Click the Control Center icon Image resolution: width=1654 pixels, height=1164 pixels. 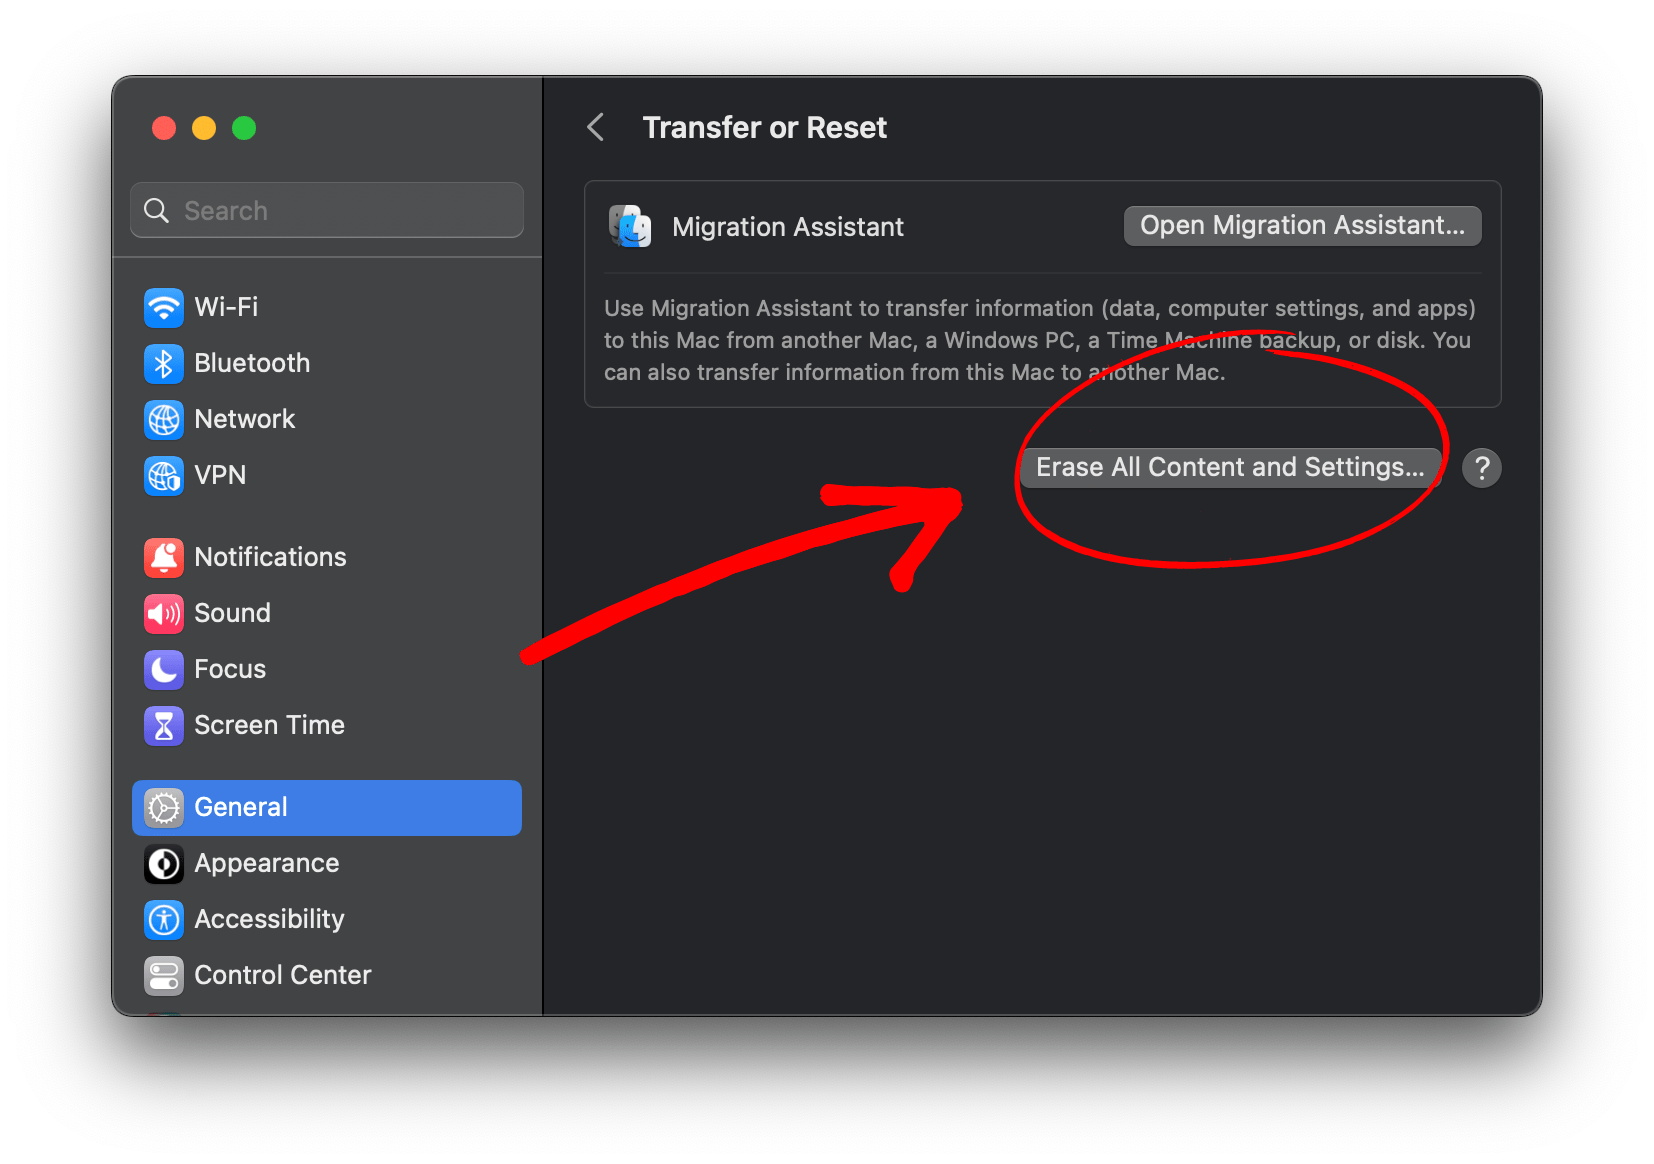(x=164, y=975)
